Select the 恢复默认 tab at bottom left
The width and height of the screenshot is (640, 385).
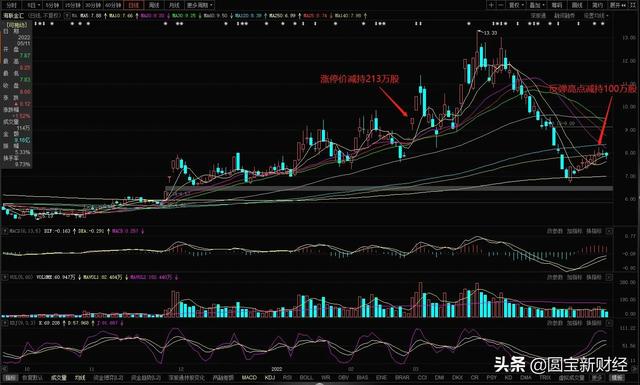click(32, 378)
